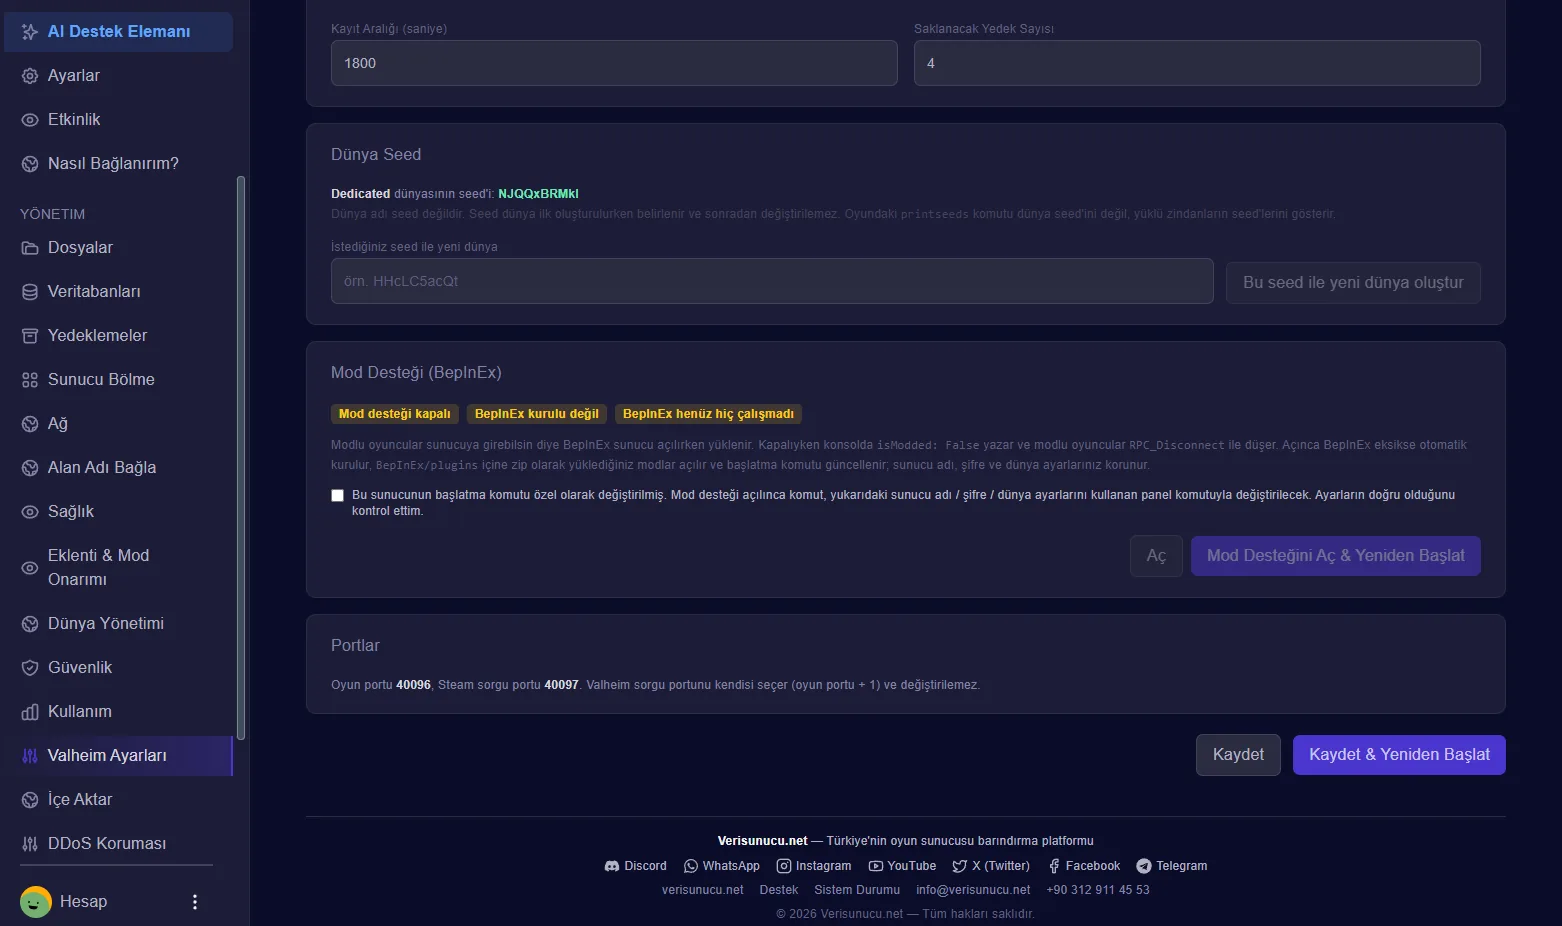The height and width of the screenshot is (926, 1562).
Task: Click the Saklanacak Yedek Sayısı field
Action: 1197,63
